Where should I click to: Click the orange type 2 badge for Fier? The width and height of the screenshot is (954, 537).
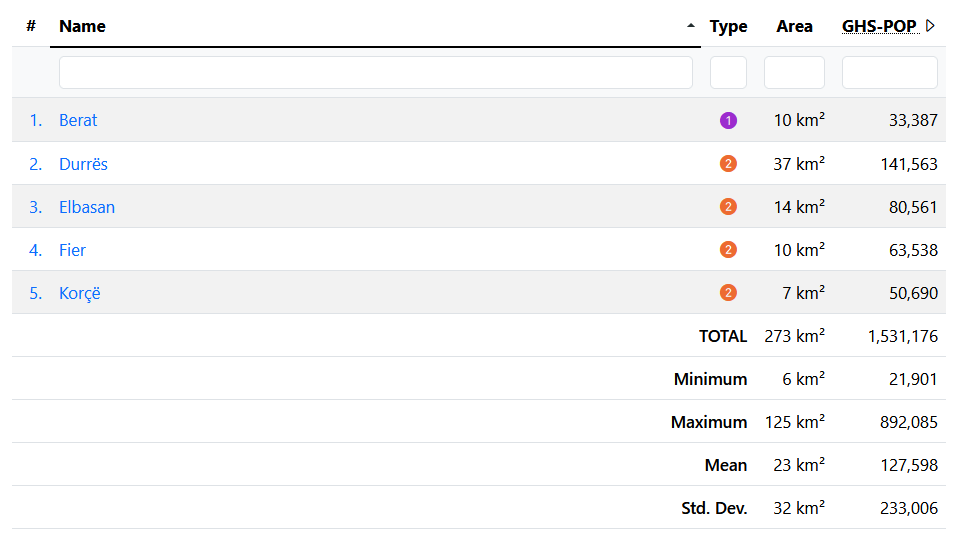point(728,250)
